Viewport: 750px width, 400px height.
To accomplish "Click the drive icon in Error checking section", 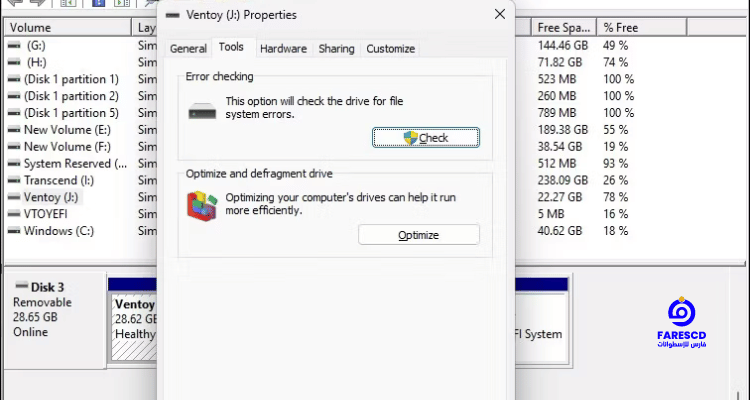I will (x=202, y=111).
